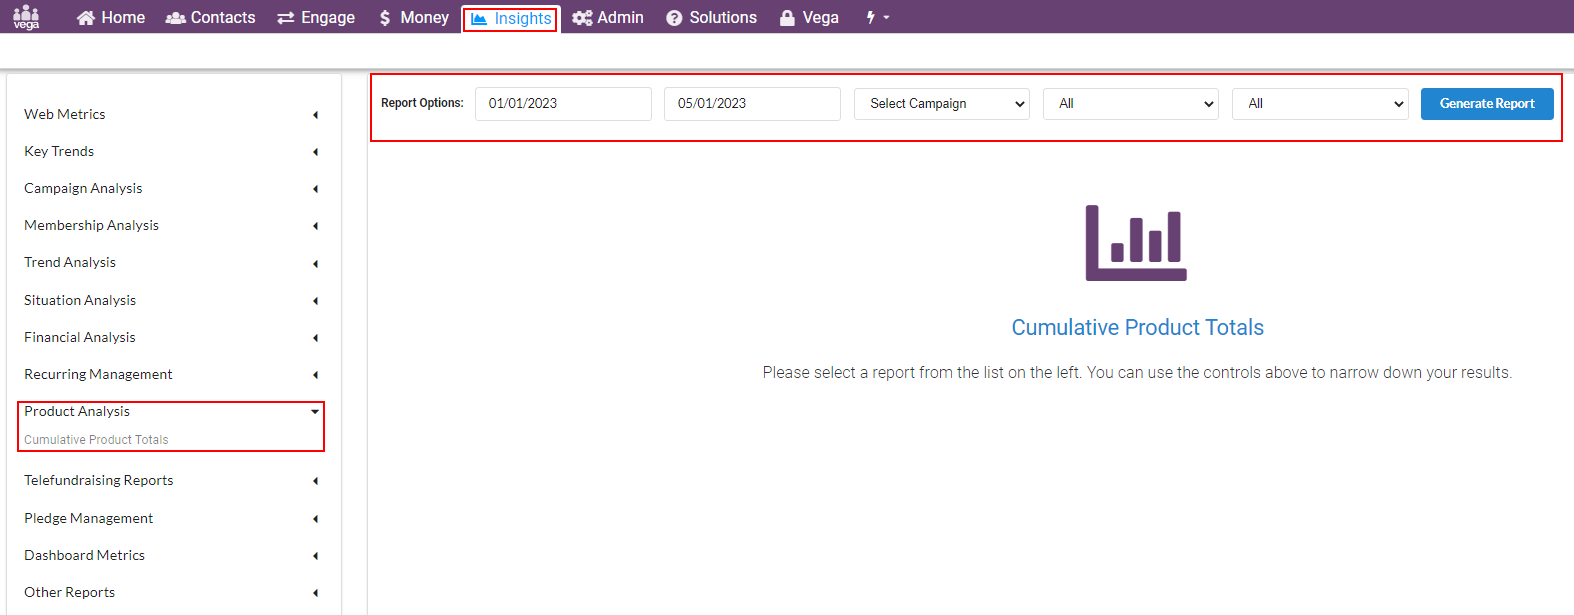This screenshot has height=615, width=1574.
Task: Expand Other Reports arrow
Action: 315,593
